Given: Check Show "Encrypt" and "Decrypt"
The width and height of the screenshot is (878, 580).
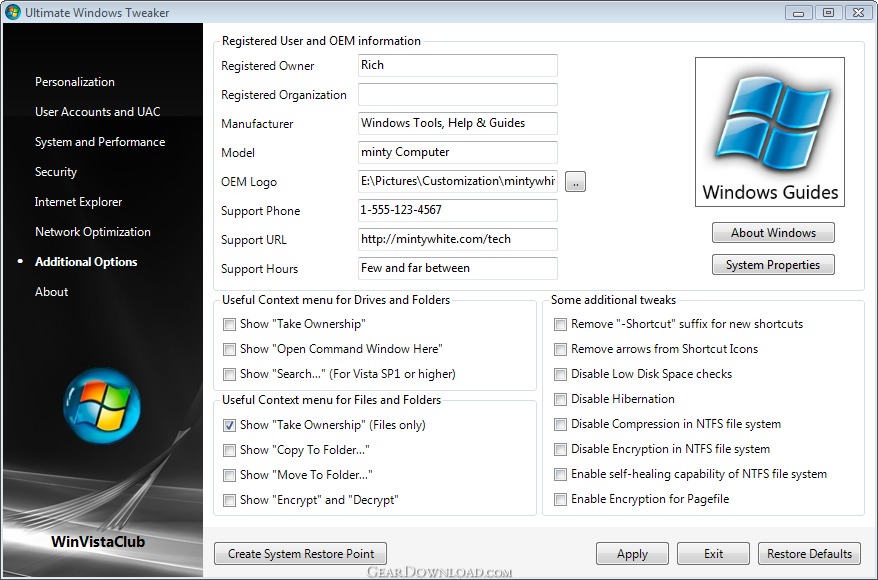Looking at the screenshot, I should coord(229,500).
